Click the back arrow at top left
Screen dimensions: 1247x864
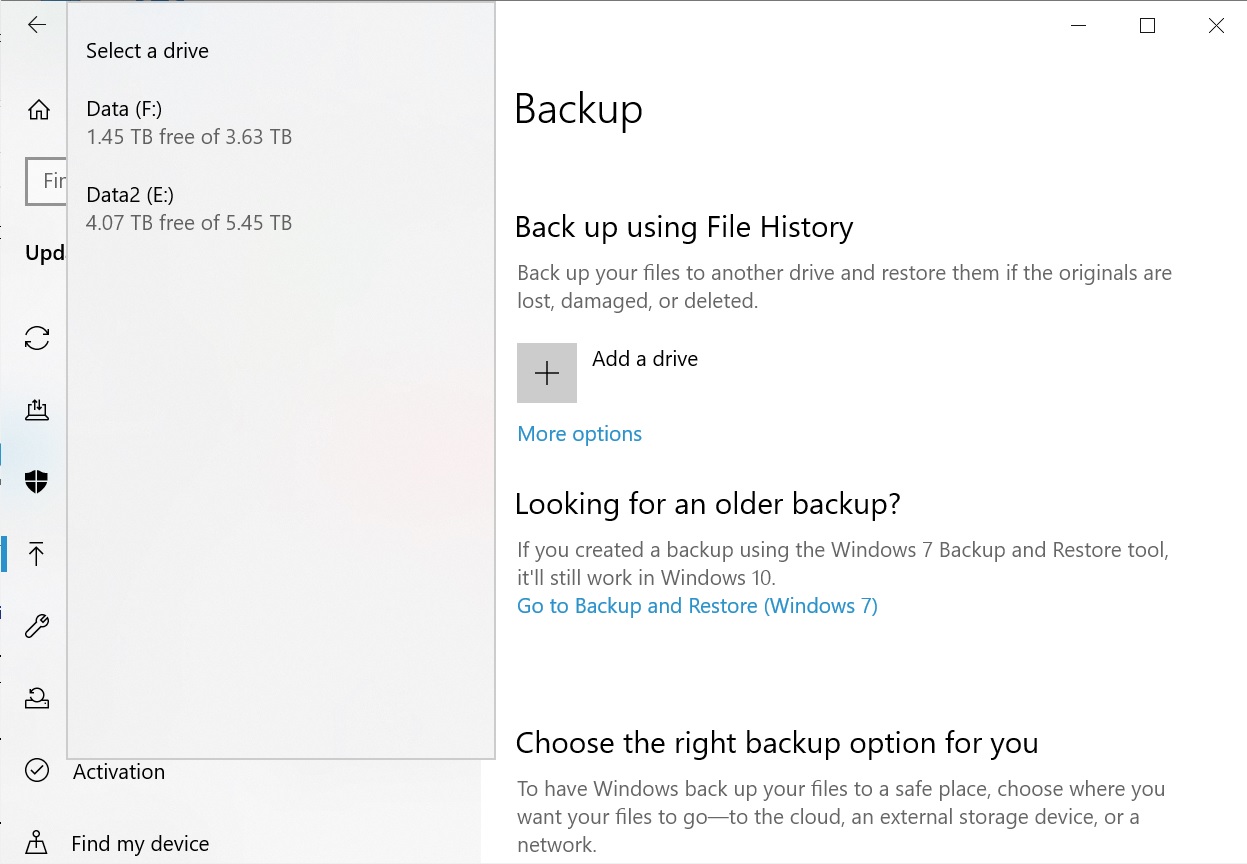37,25
